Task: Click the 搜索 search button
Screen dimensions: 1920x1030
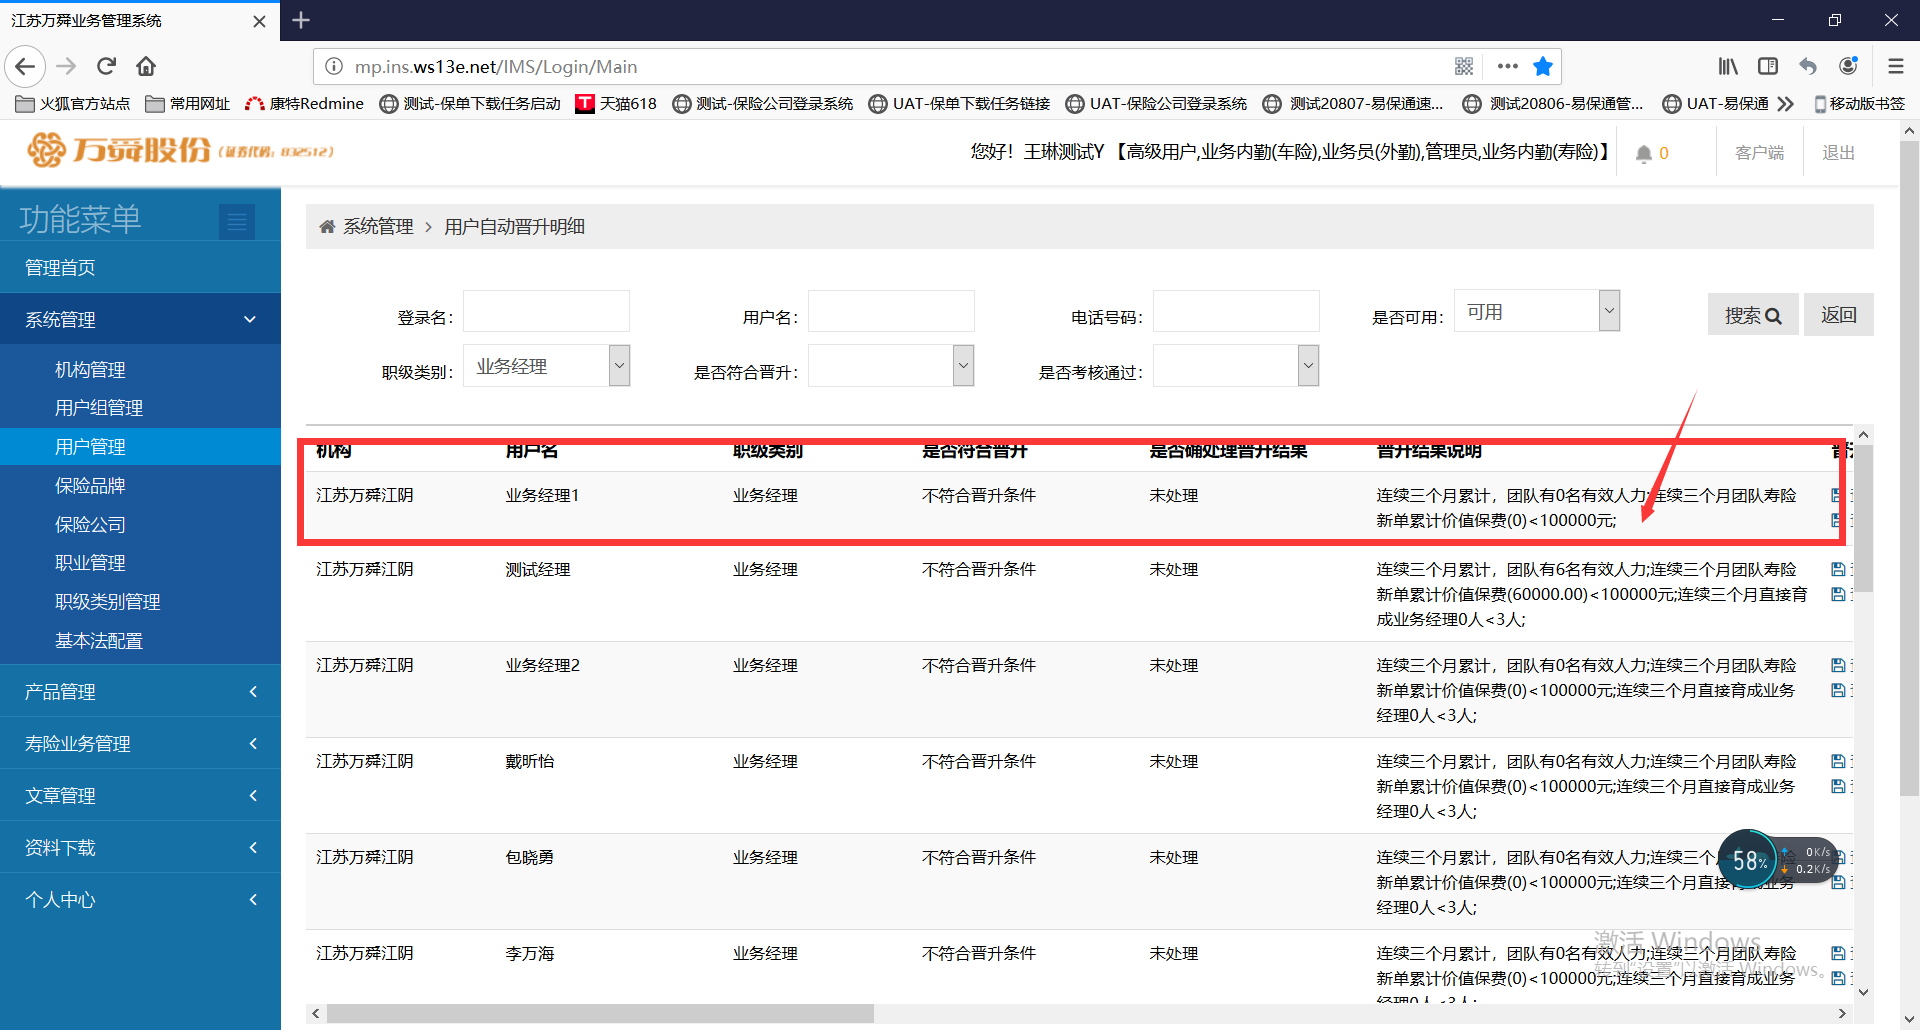Action: 1752,315
